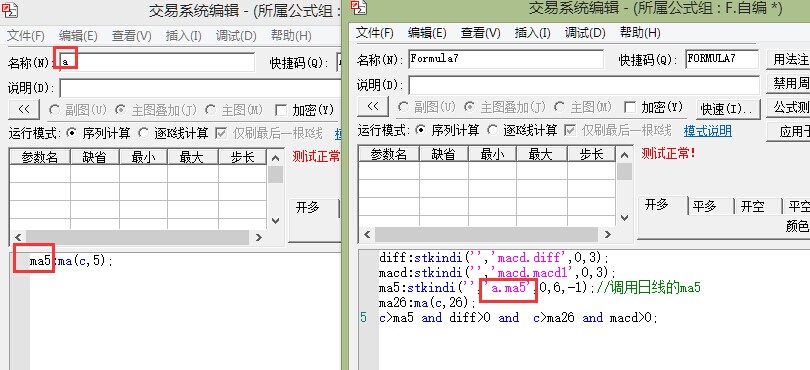The image size is (810, 370).
Task: Select 主图(M) radio in right window
Action: tap(583, 107)
